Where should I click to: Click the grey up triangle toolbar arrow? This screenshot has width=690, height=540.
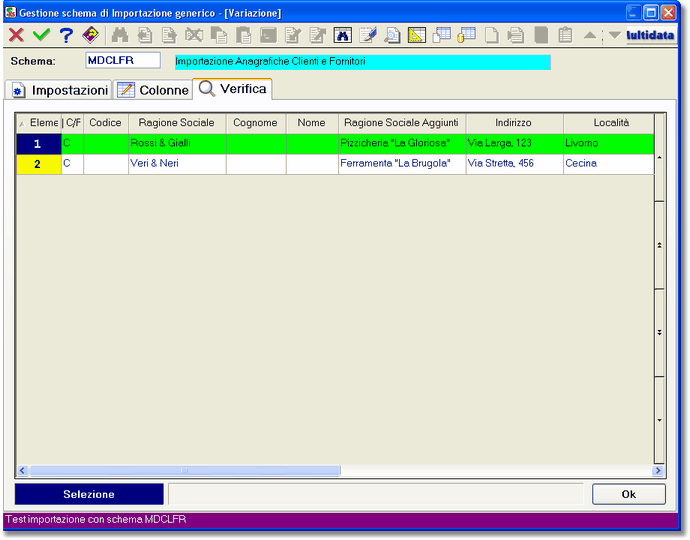click(x=590, y=35)
